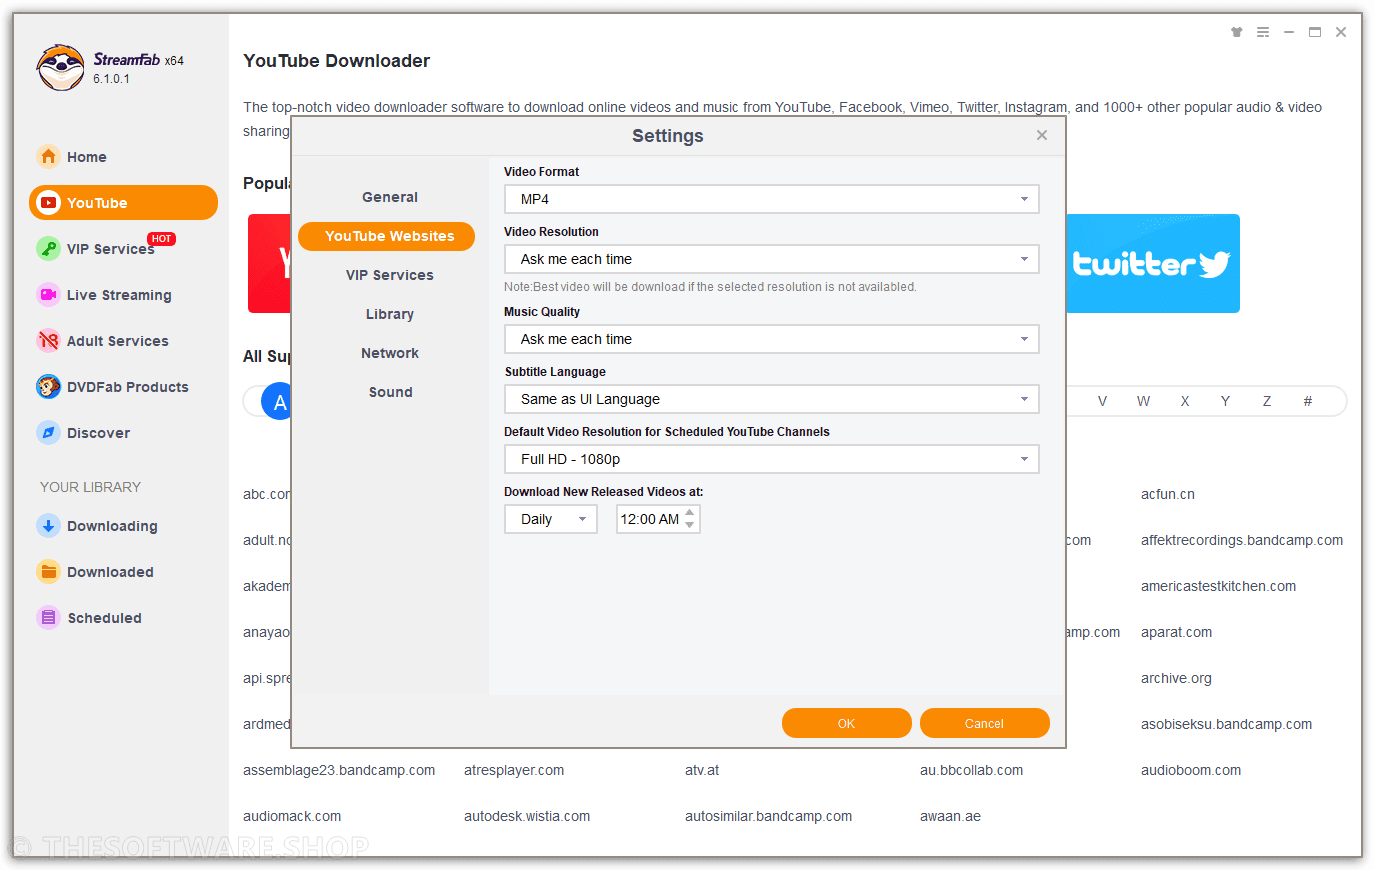Click Cancel in Settings dialog

point(984,723)
